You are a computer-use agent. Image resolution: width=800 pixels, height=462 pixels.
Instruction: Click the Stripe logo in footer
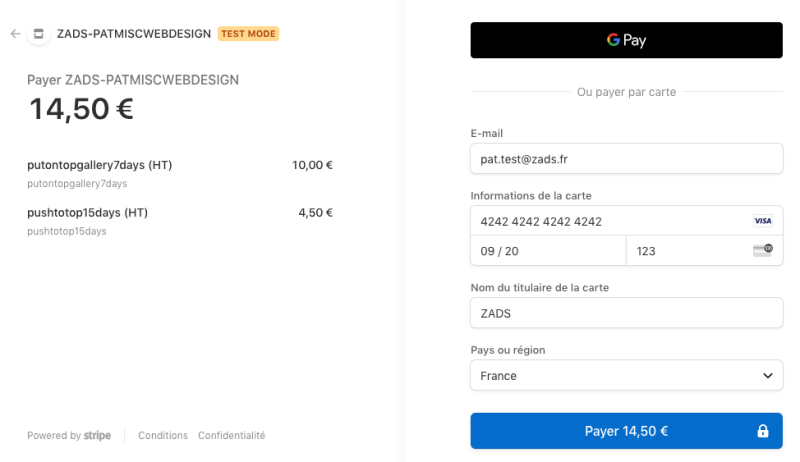pyautogui.click(x=97, y=436)
